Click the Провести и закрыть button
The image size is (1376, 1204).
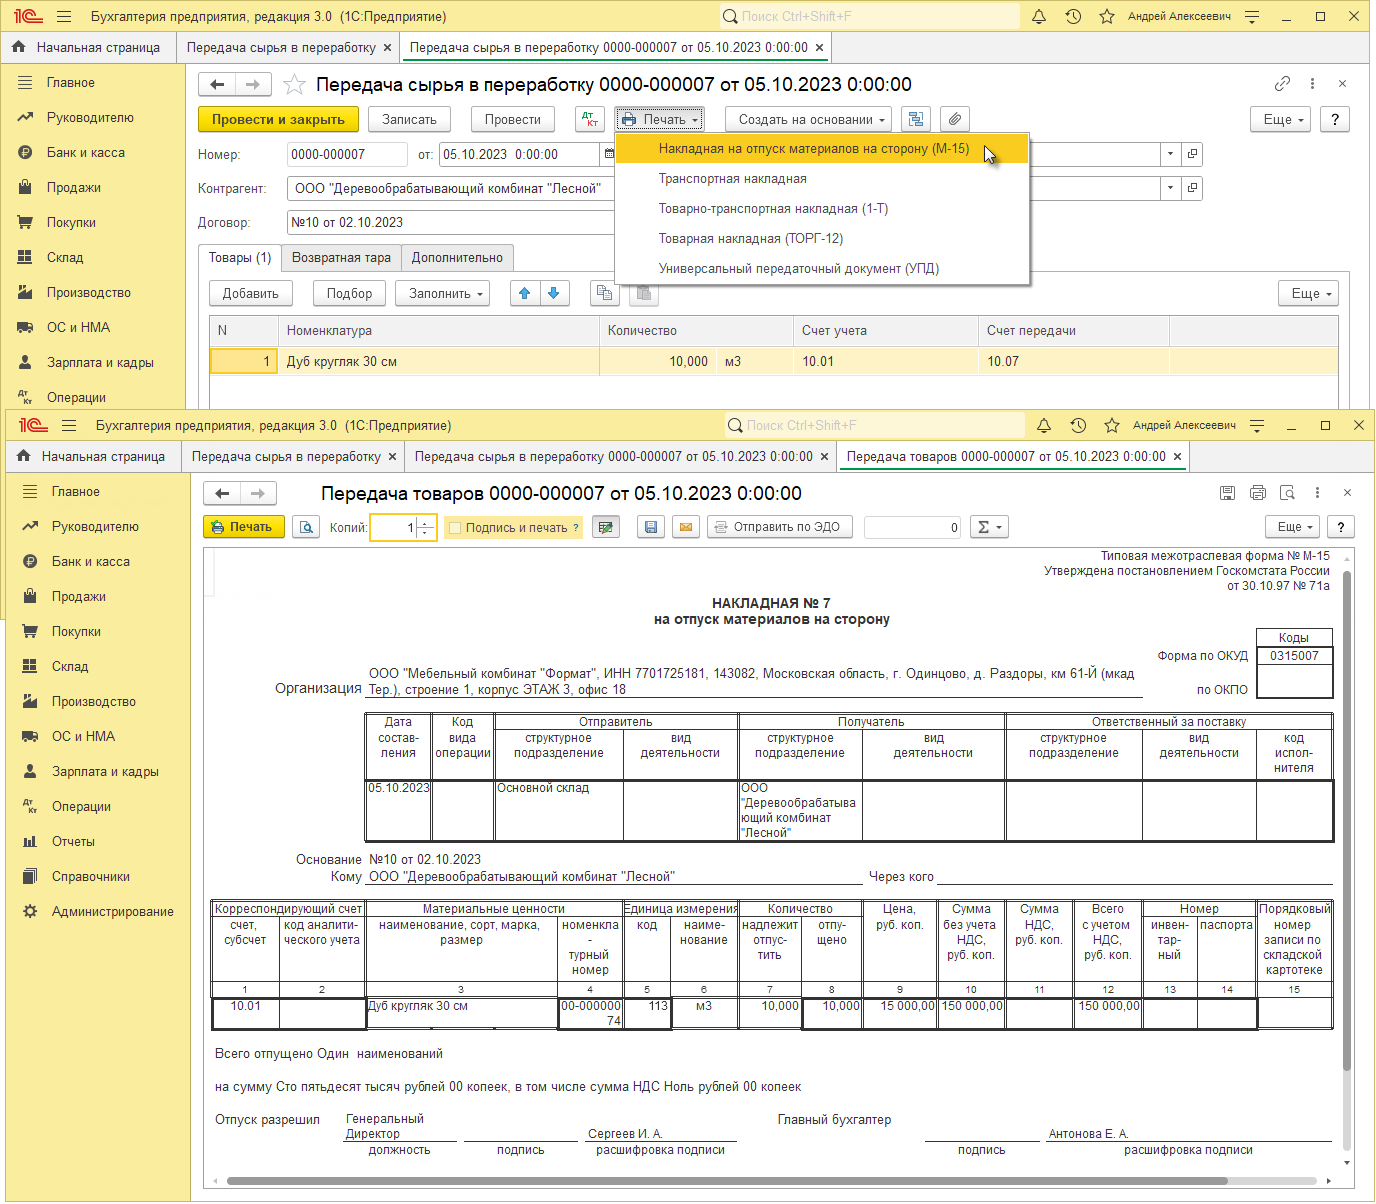278,120
